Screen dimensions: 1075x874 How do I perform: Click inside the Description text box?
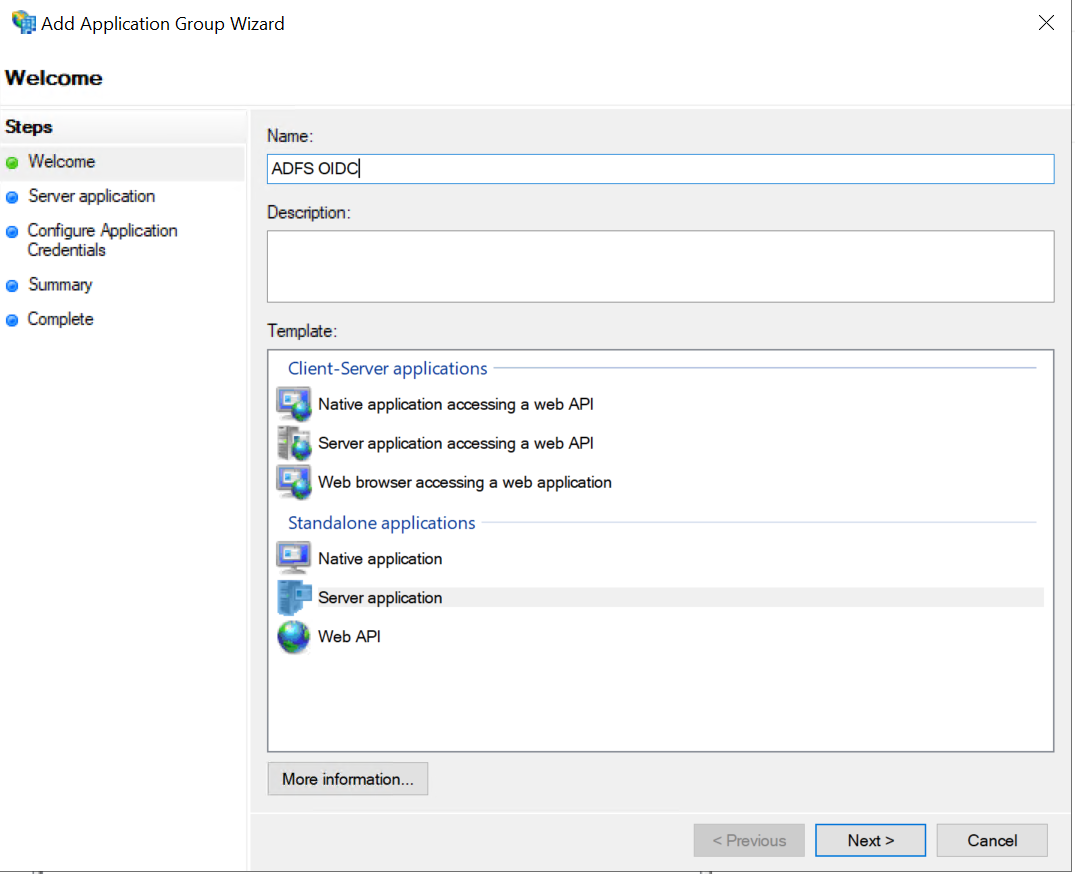[x=660, y=266]
